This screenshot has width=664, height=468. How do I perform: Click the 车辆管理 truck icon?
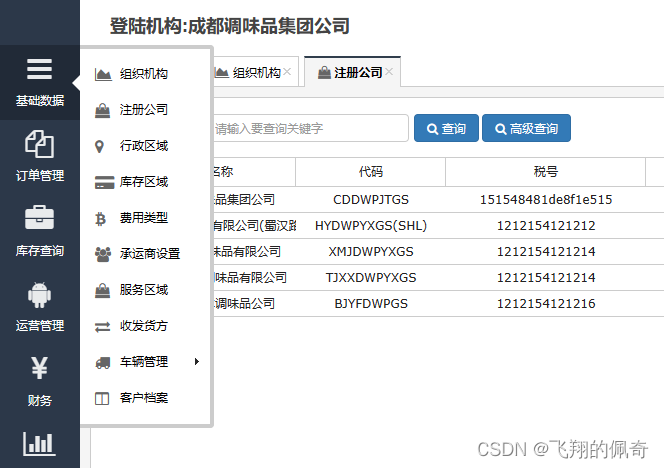click(x=103, y=362)
